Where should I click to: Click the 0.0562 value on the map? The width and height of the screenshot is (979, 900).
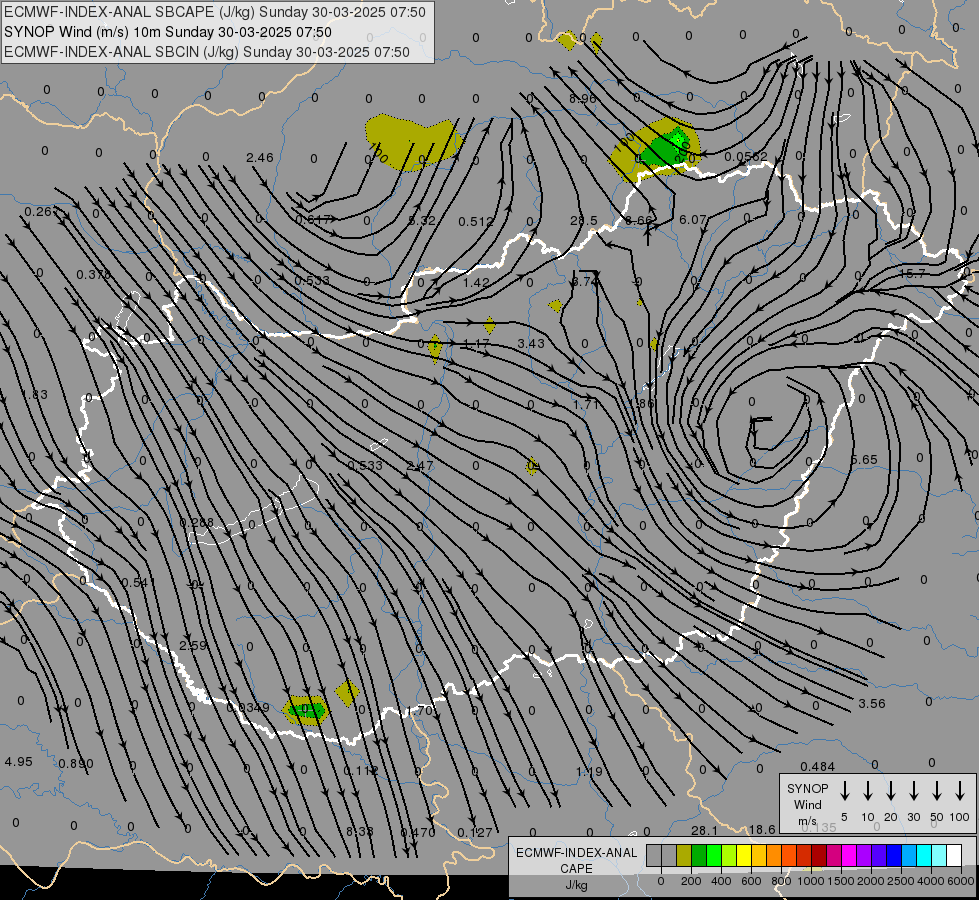pyautogui.click(x=745, y=156)
